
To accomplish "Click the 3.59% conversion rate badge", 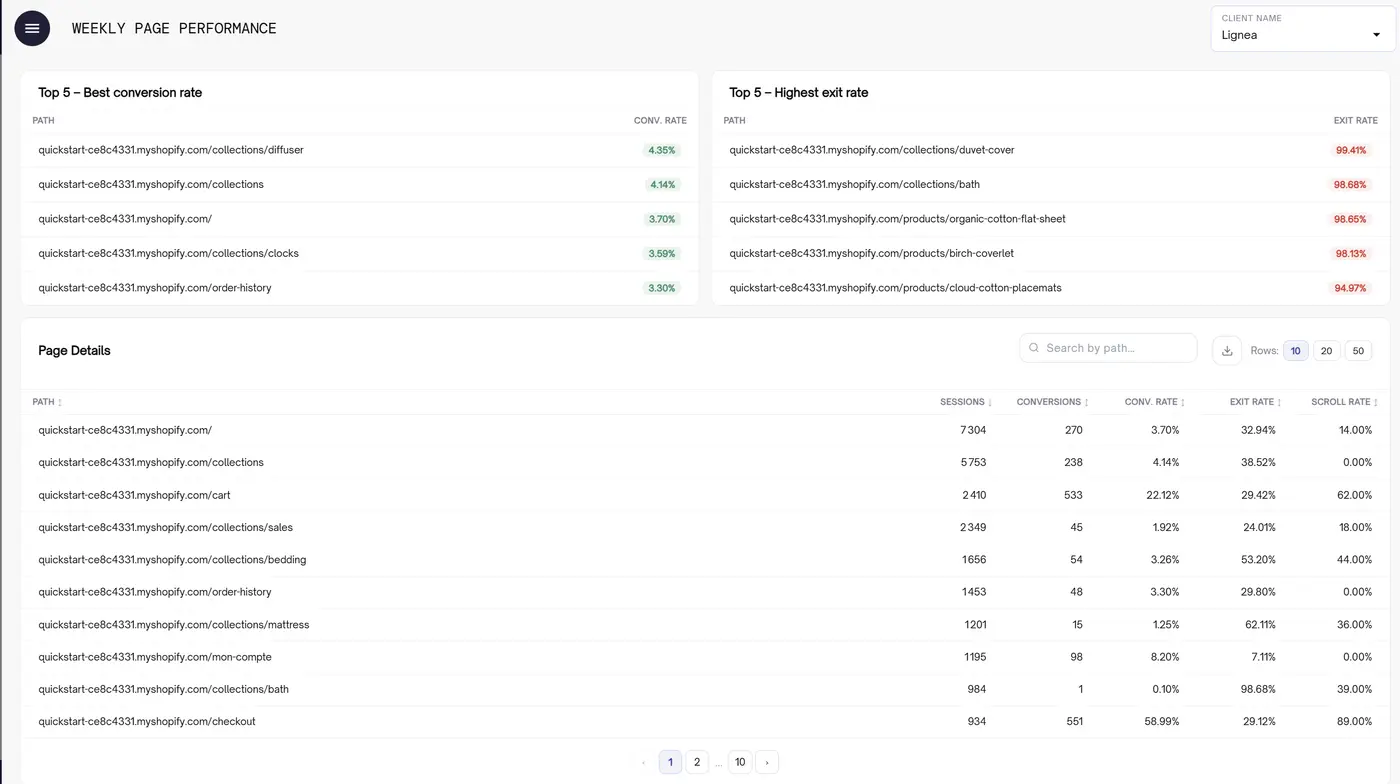I will (662, 254).
